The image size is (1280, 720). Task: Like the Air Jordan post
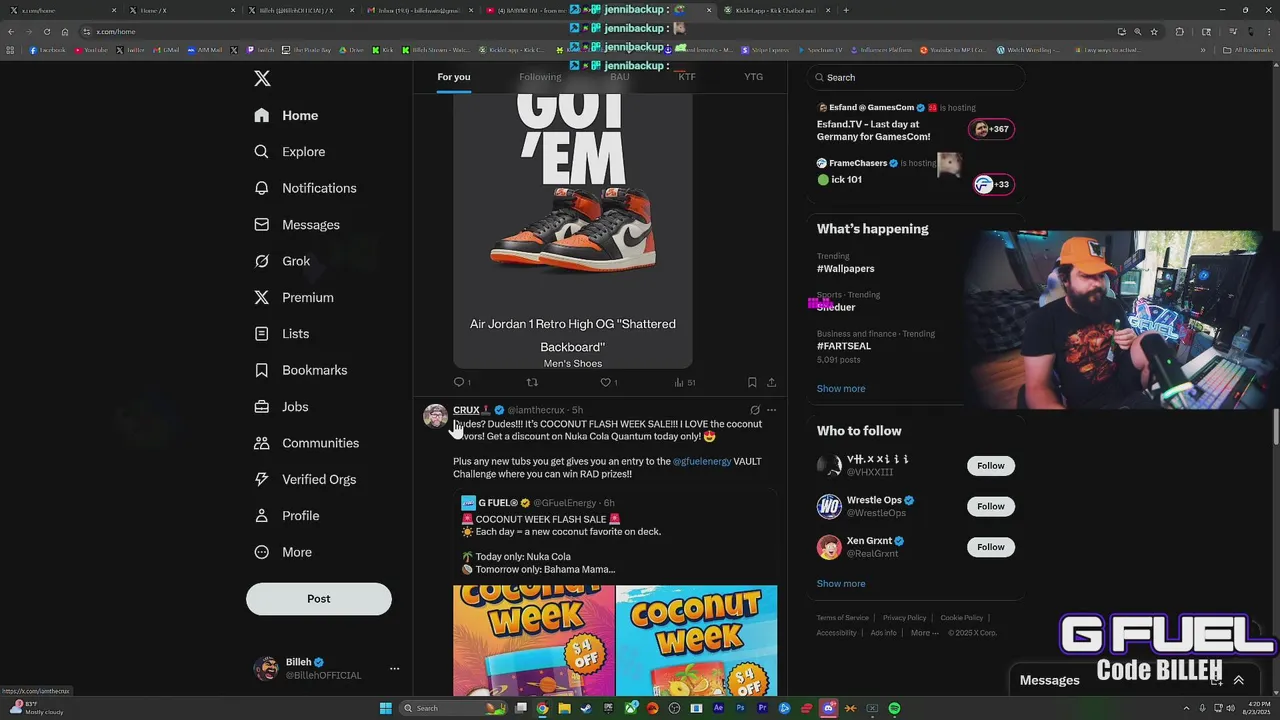[605, 382]
